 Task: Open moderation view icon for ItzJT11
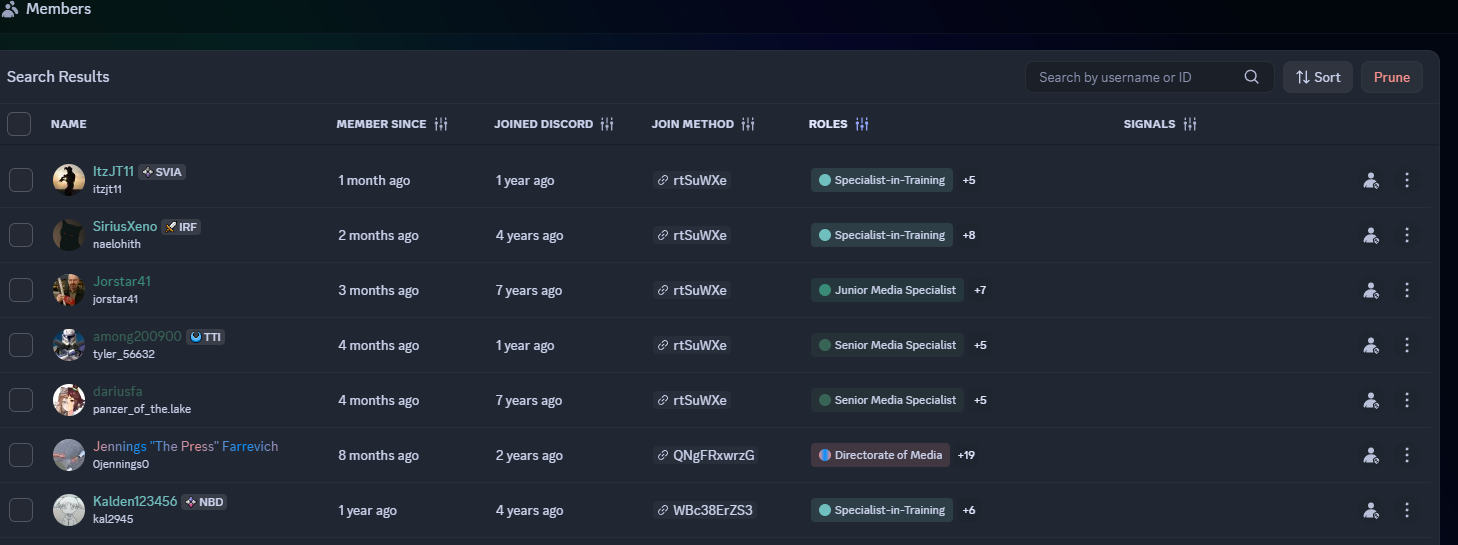1371,180
